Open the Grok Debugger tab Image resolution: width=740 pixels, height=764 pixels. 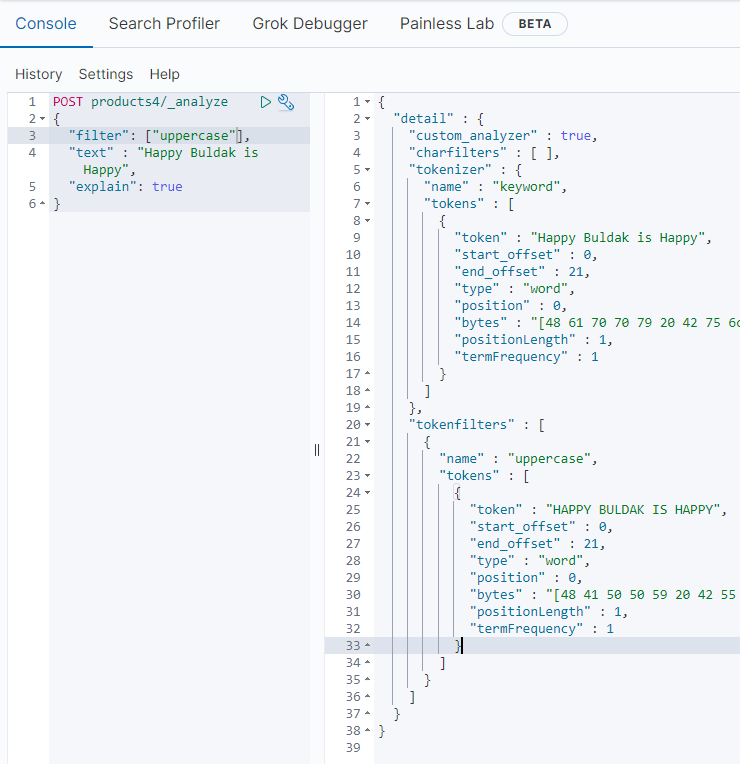coord(309,23)
